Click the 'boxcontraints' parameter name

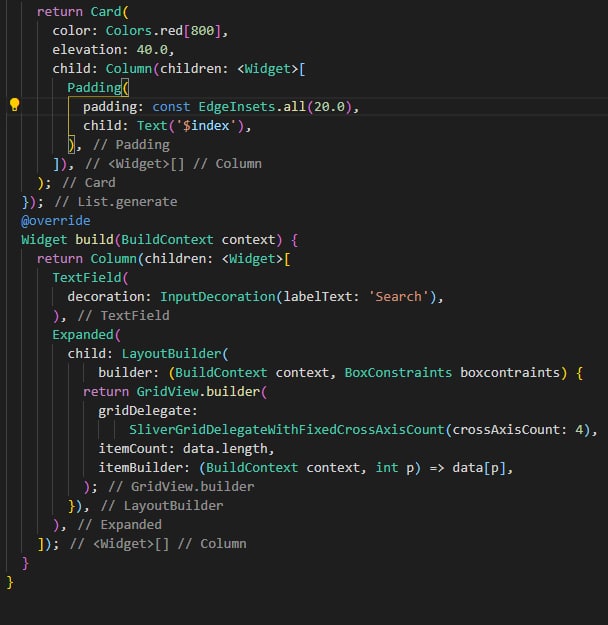coord(510,373)
